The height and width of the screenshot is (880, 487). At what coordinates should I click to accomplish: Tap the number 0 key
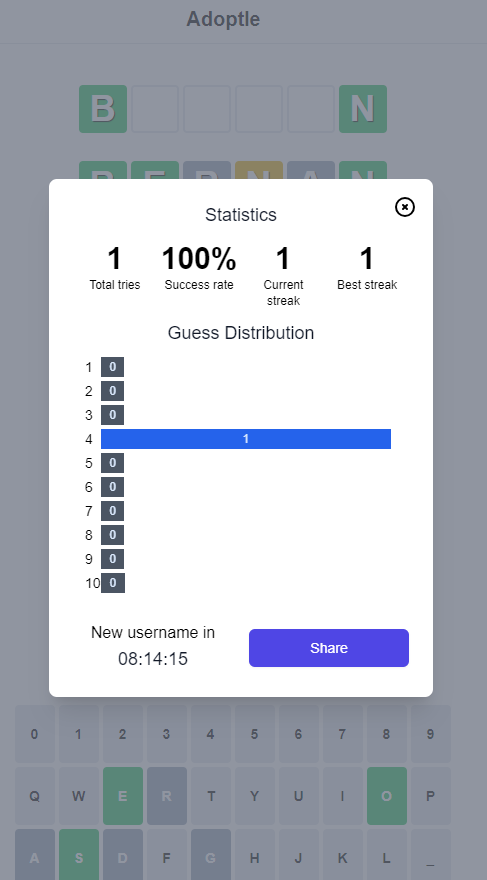point(35,734)
